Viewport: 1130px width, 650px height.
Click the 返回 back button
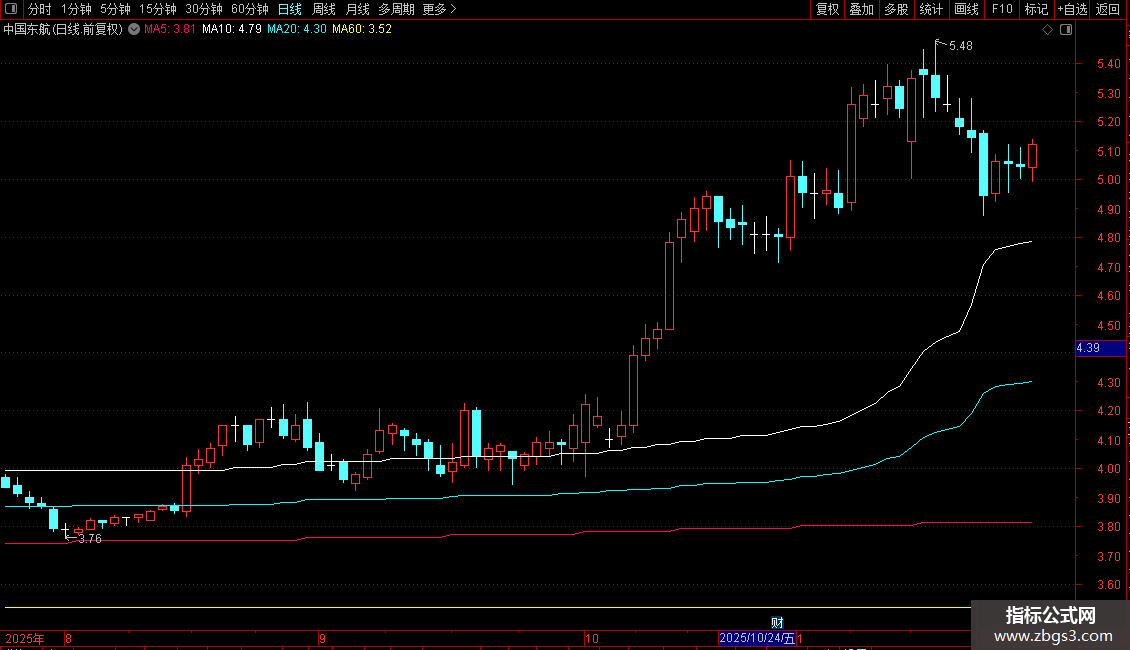point(1108,9)
